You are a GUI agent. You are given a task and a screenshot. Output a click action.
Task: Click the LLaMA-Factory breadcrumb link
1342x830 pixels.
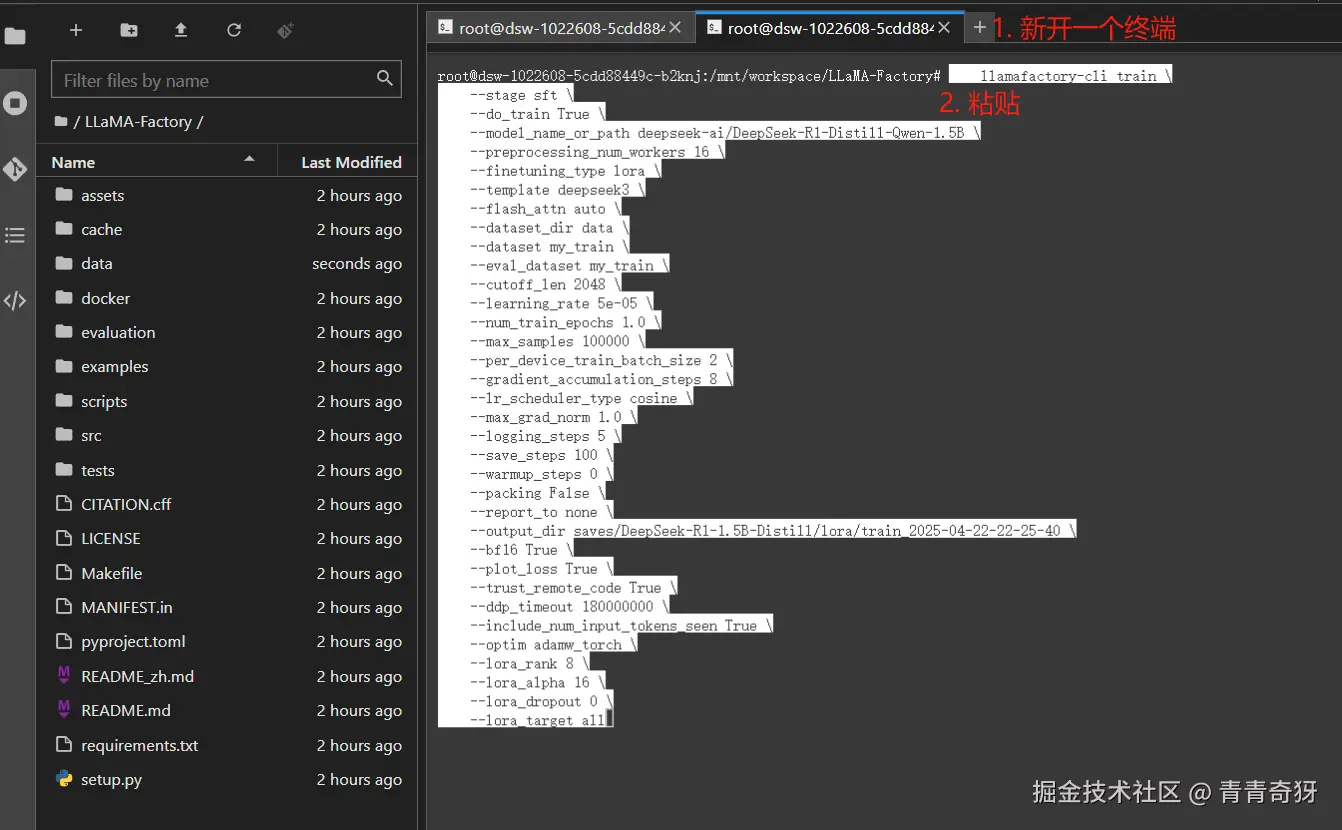point(138,122)
